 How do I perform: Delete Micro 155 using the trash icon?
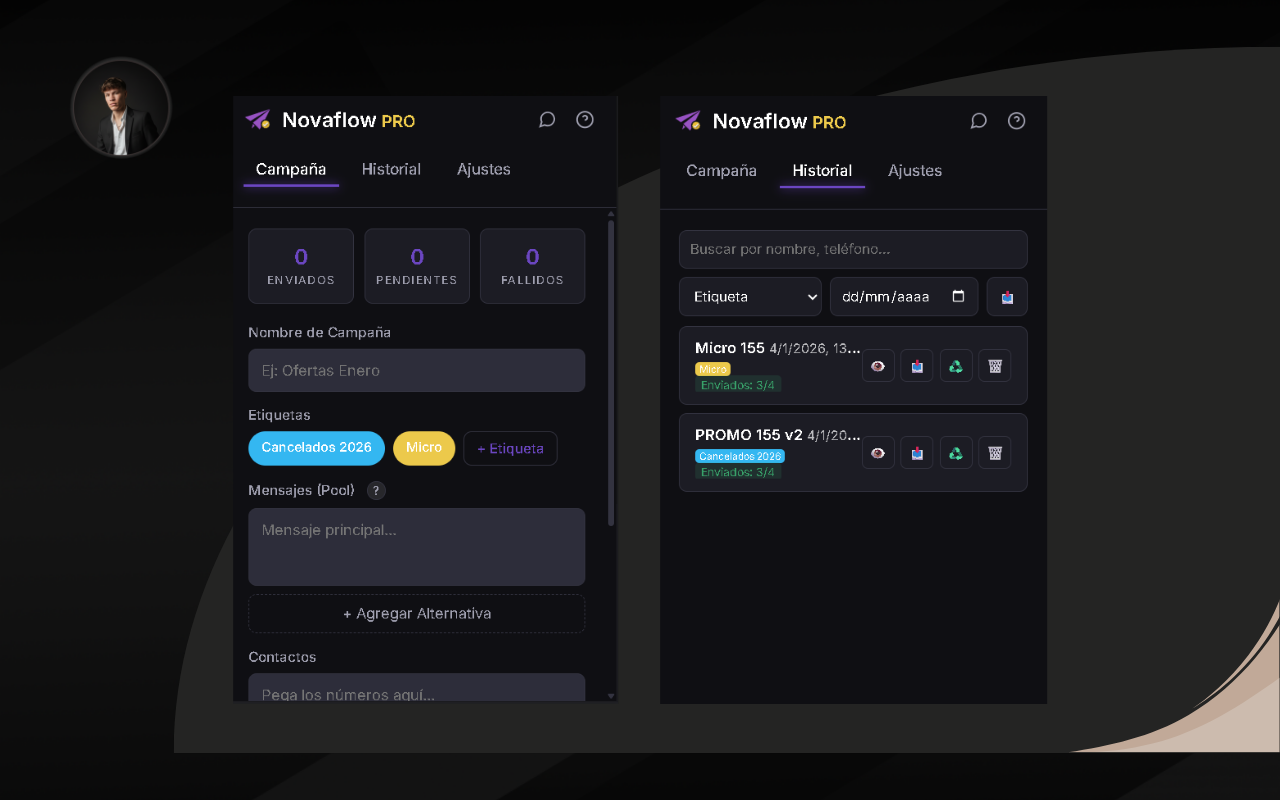(x=995, y=365)
